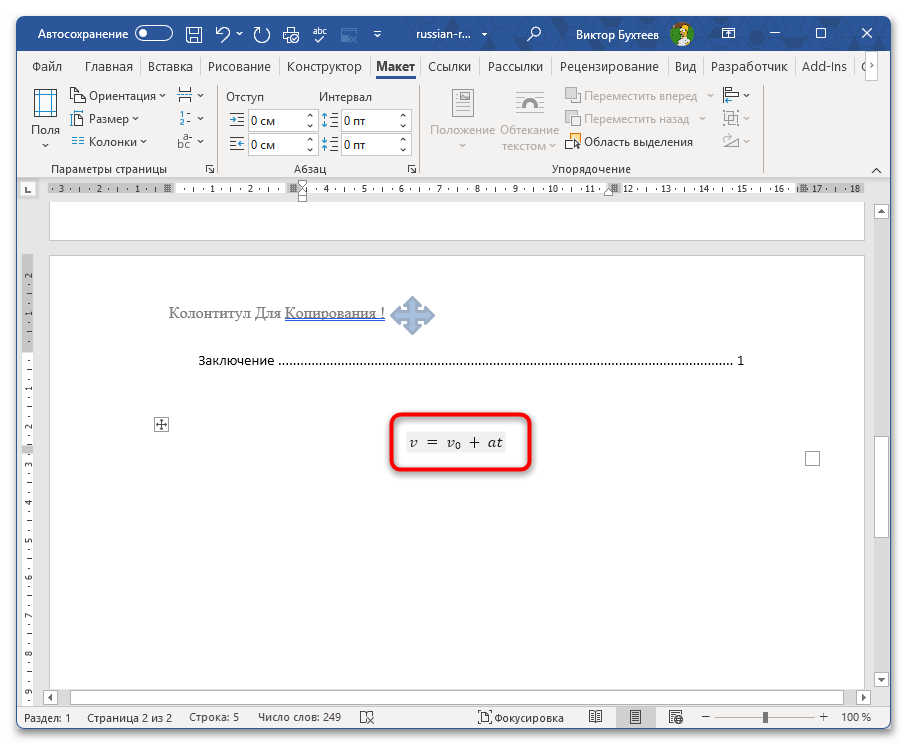Click account name Виктор Бухтеев
The image size is (907, 745).
617,35
